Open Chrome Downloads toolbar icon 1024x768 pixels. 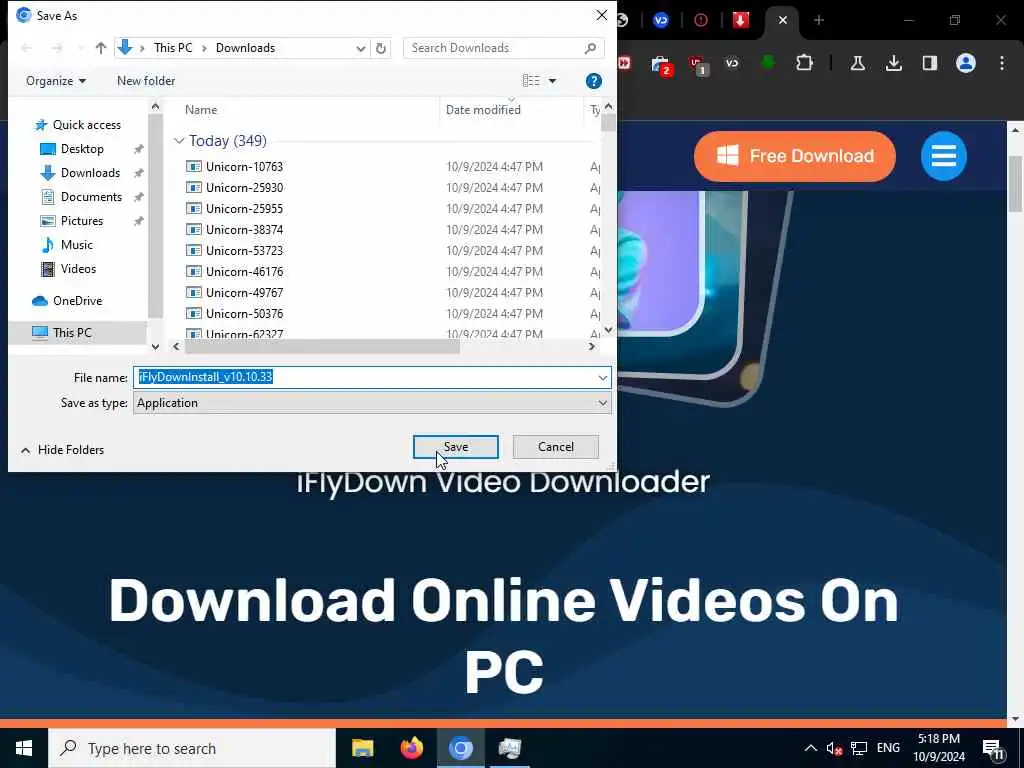pos(893,63)
